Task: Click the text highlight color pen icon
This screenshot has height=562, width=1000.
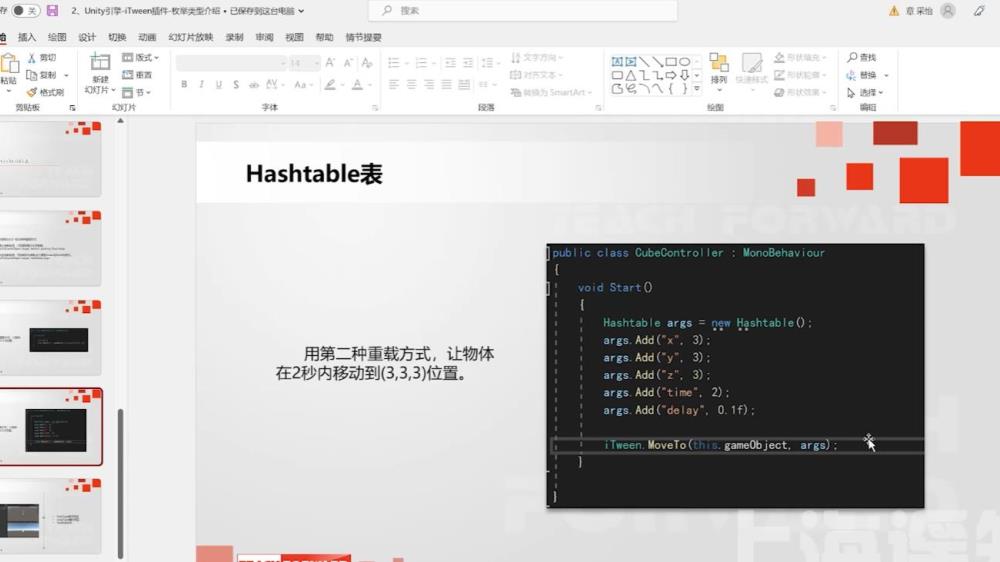Action: (x=330, y=84)
